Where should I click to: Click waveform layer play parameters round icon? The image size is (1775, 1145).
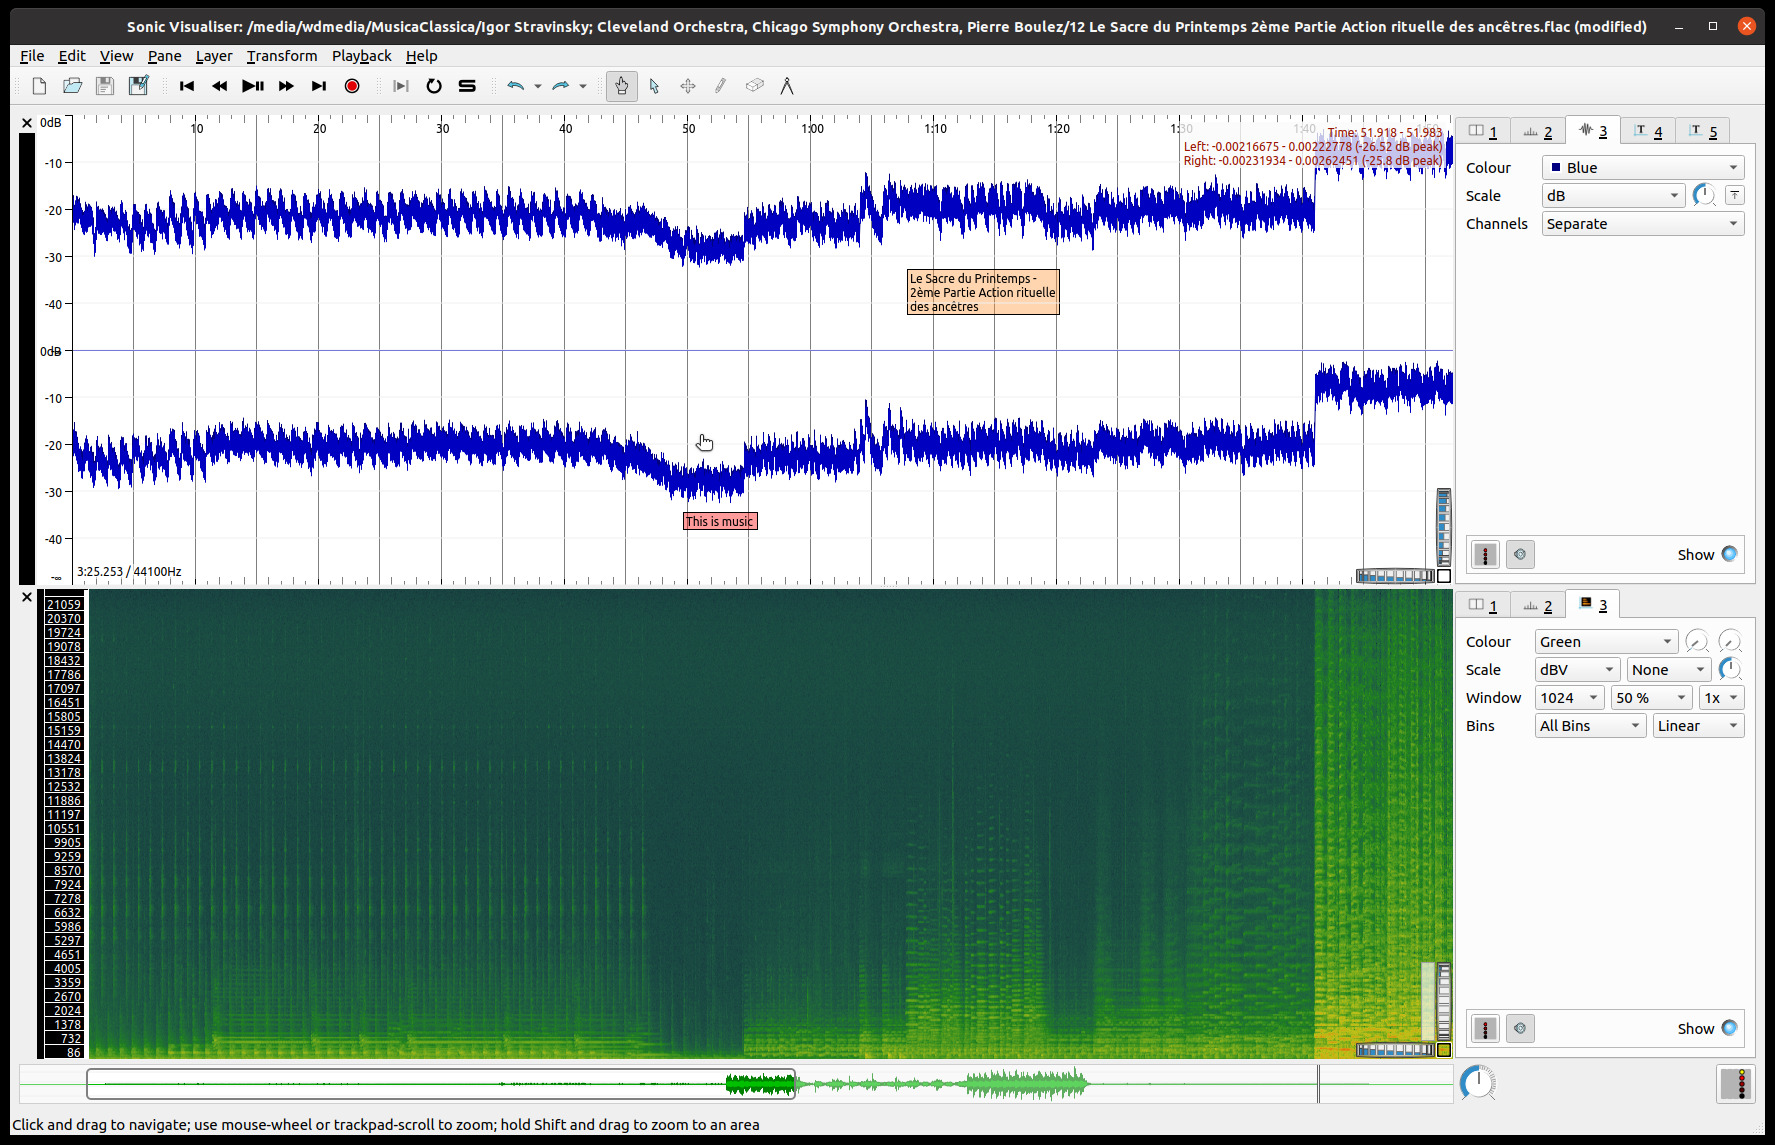[x=1520, y=554]
